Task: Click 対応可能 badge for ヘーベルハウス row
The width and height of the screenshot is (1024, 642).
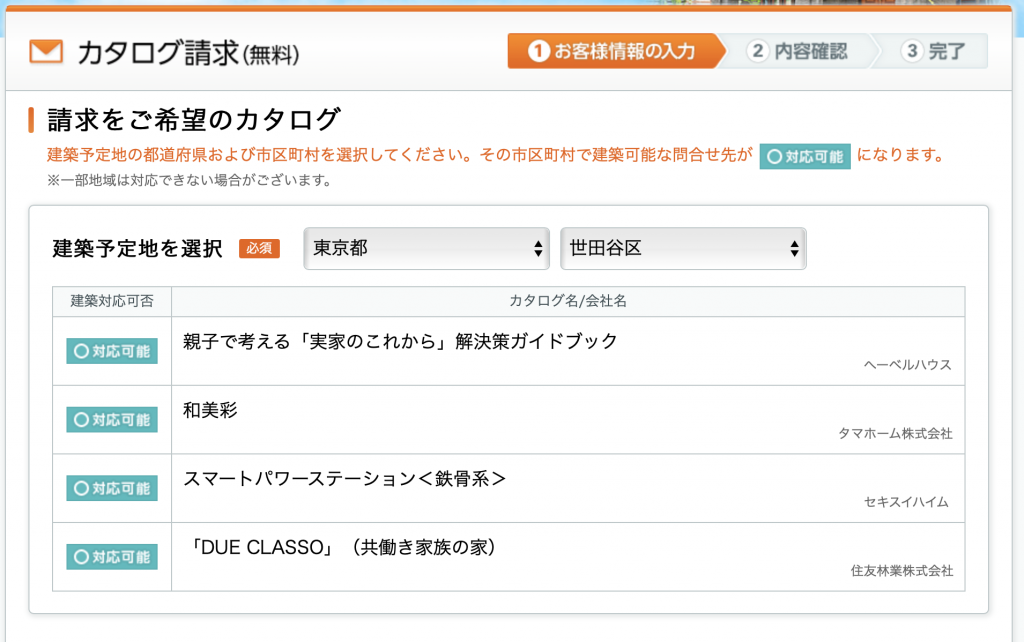Action: [x=112, y=351]
